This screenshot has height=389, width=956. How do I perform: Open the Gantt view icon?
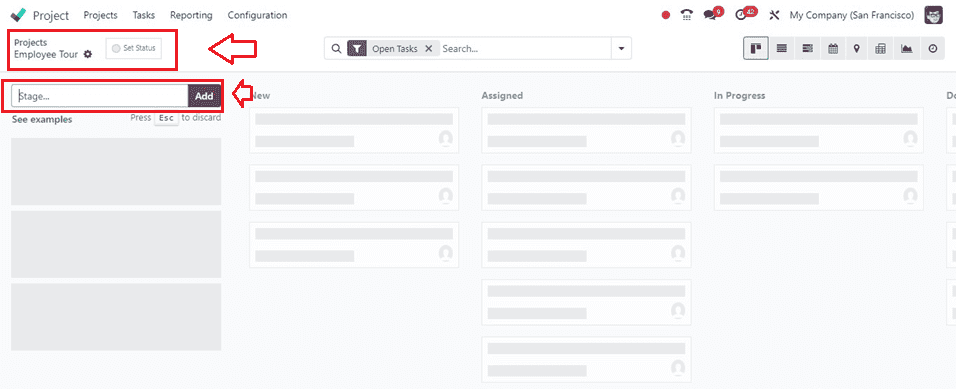[x=807, y=49]
